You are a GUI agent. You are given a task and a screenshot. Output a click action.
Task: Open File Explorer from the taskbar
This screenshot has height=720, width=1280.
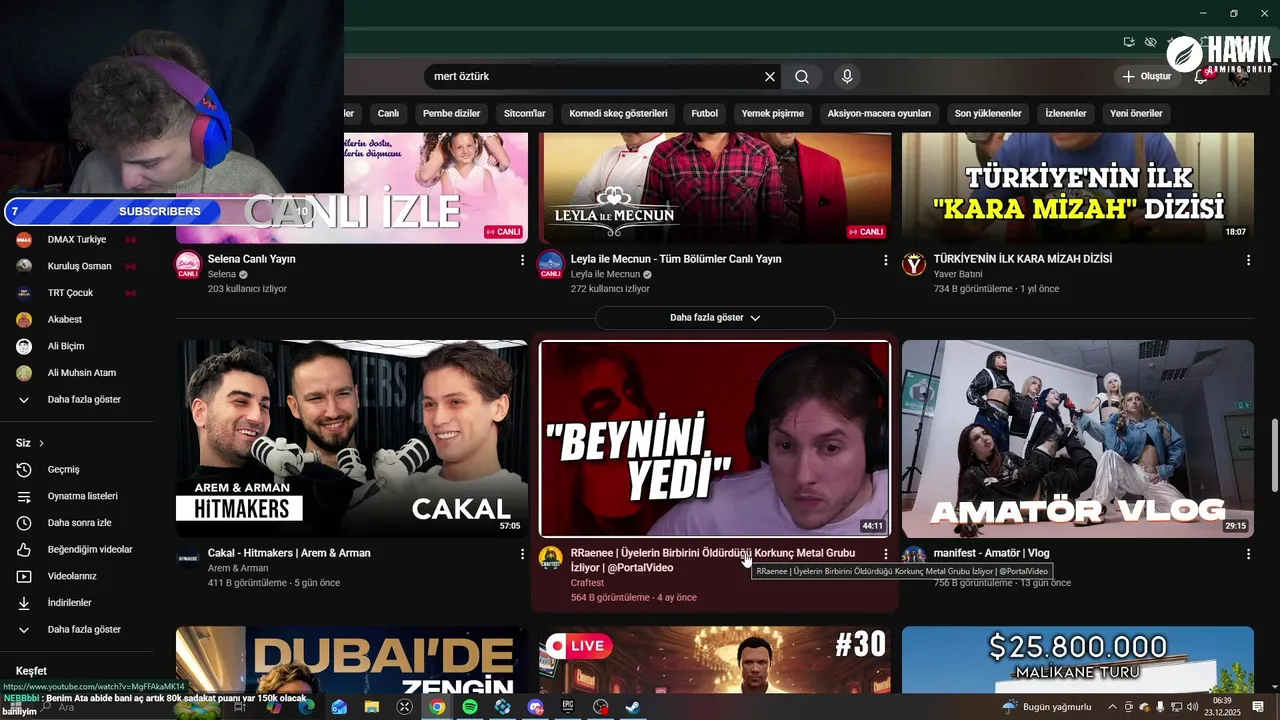(372, 707)
